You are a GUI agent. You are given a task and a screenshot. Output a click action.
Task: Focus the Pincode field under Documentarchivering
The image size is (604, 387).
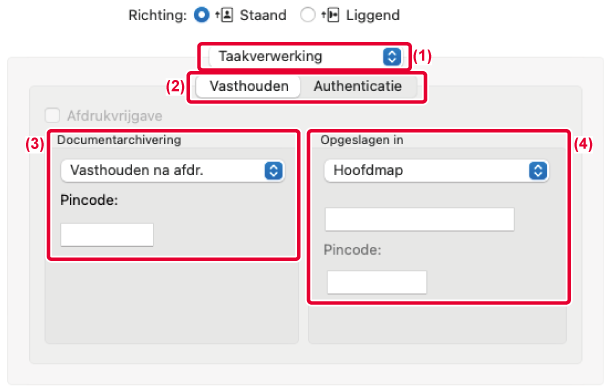[107, 235]
